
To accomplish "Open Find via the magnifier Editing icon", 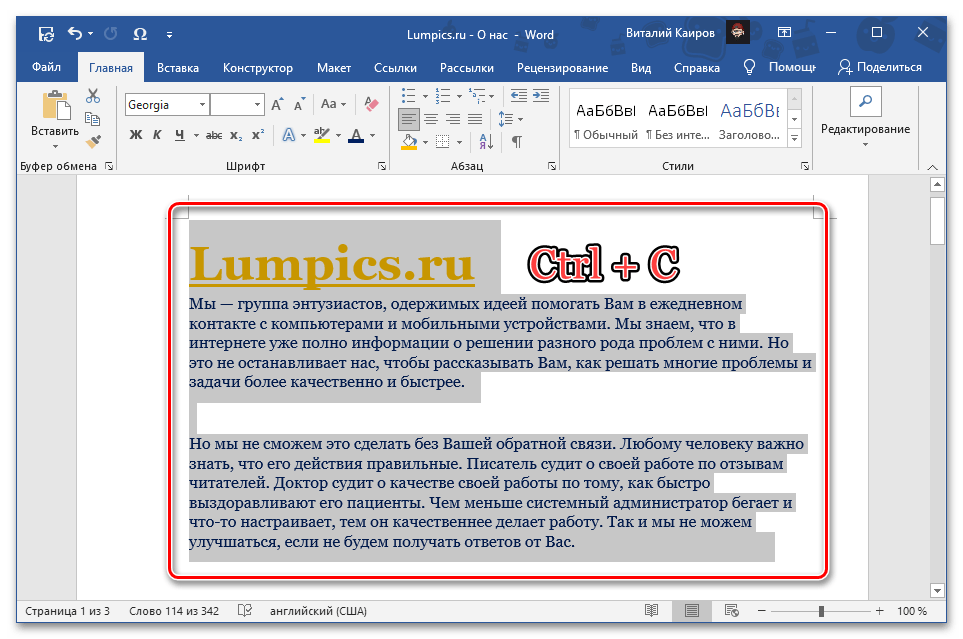I will coord(865,101).
